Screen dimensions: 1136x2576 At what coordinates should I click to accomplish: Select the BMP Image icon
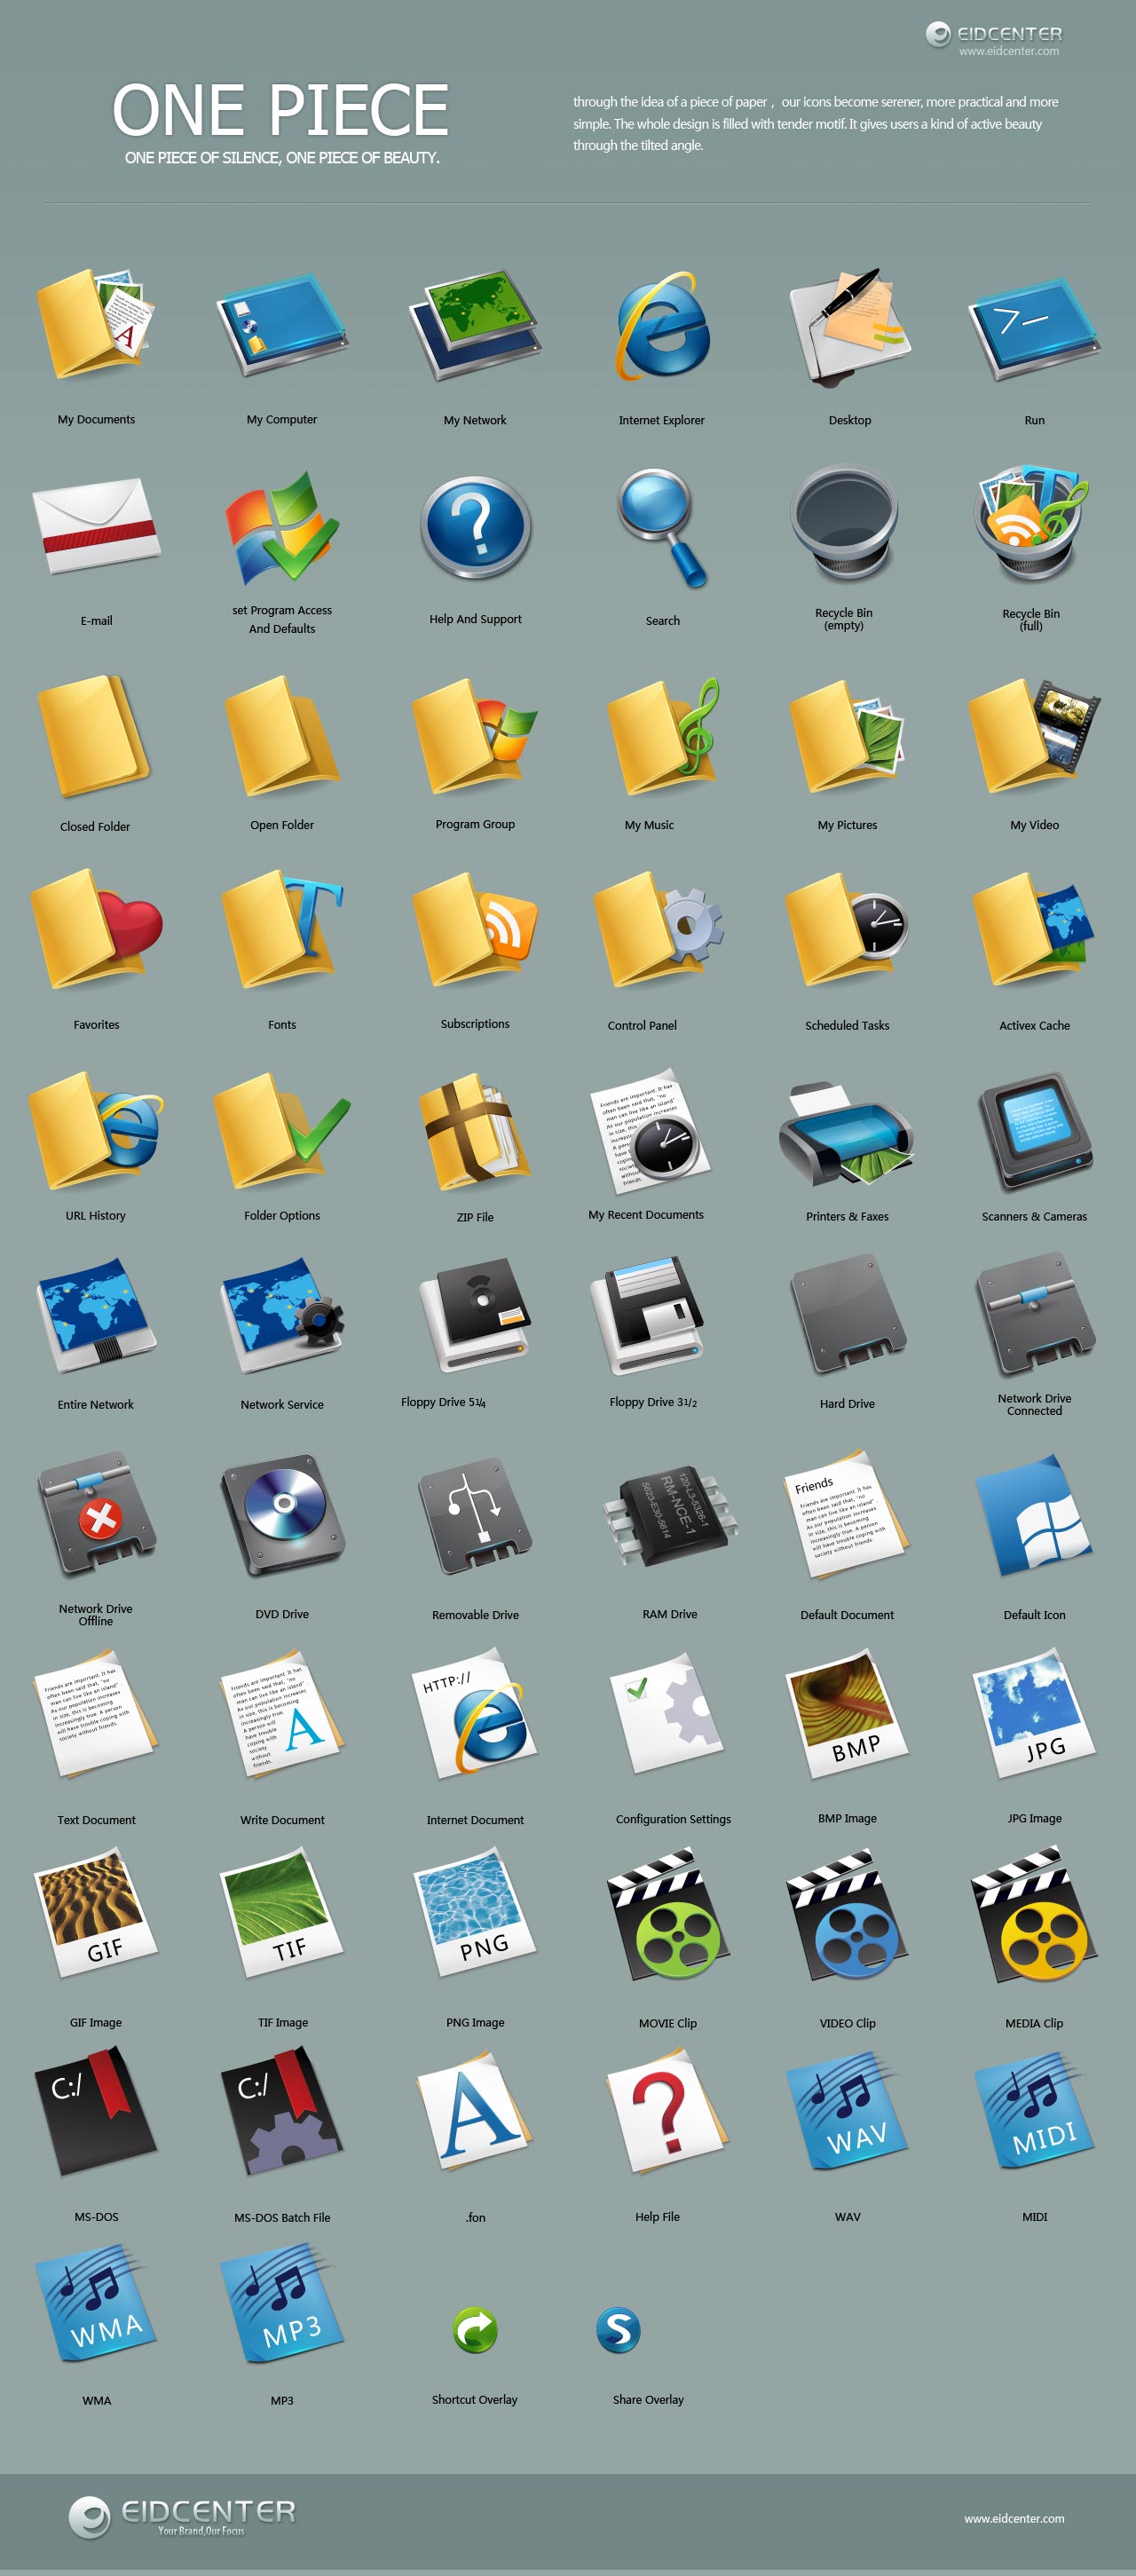pos(848,1714)
